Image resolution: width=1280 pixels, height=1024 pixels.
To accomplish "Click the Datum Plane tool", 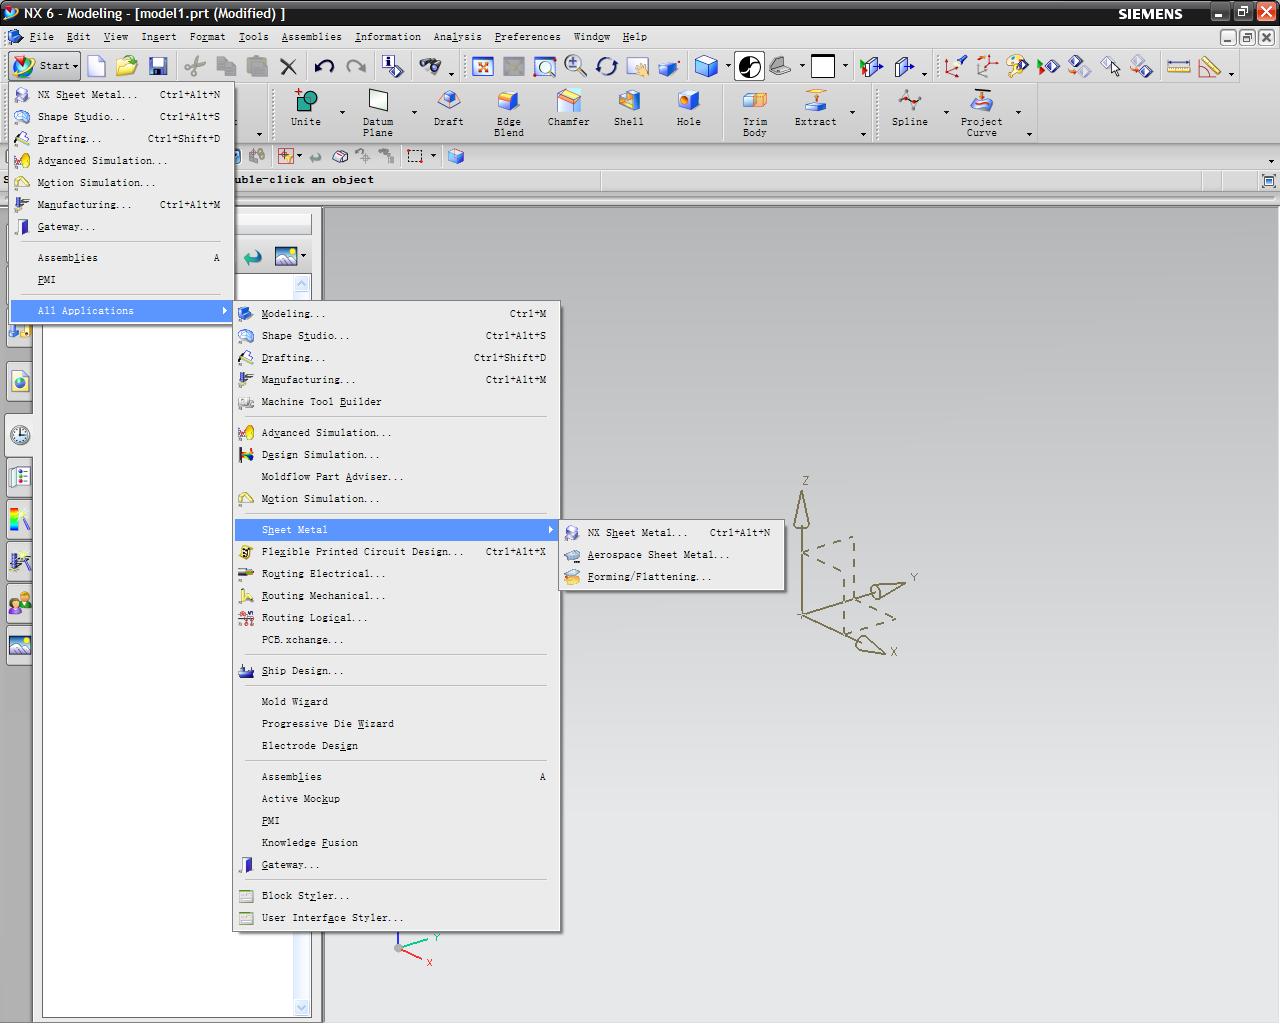I will point(378,113).
